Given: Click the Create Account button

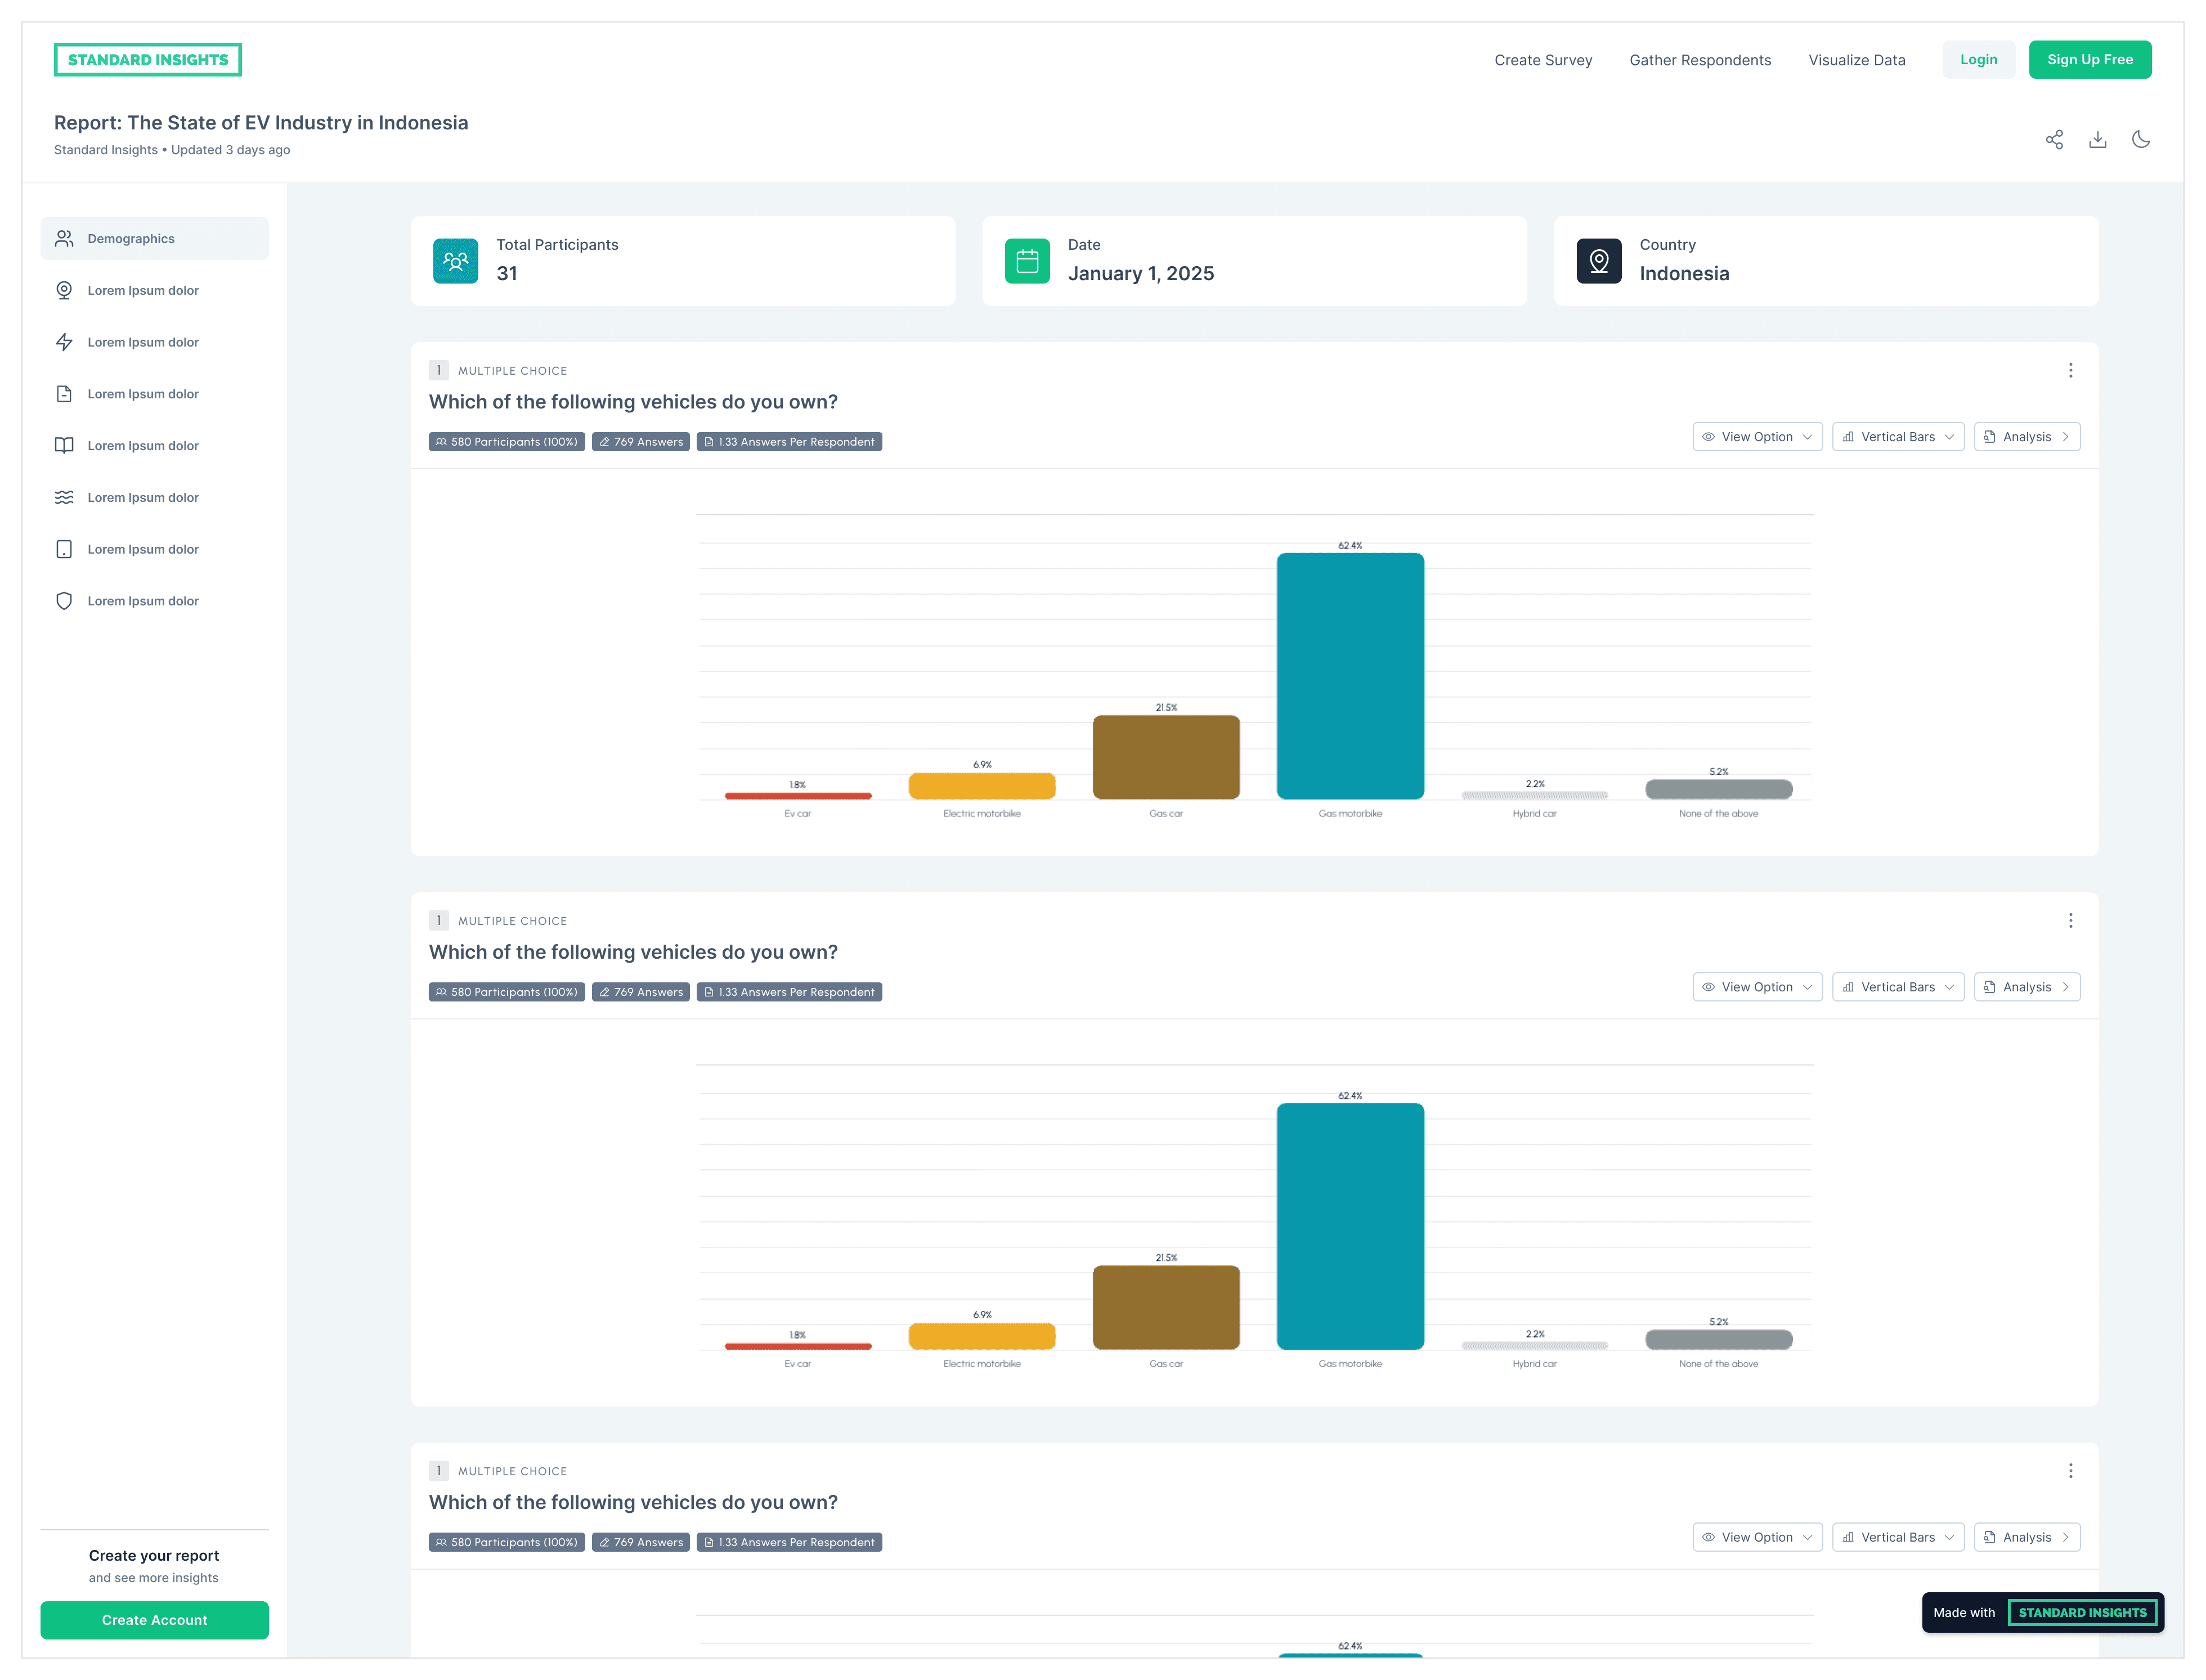Looking at the screenshot, I should (155, 1620).
